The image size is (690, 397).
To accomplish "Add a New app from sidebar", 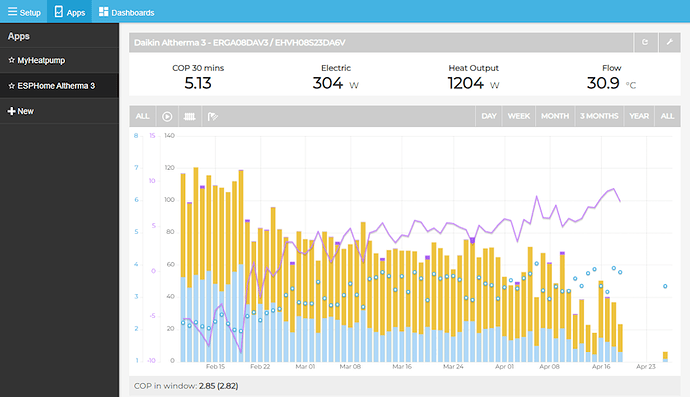I will tap(59, 111).
